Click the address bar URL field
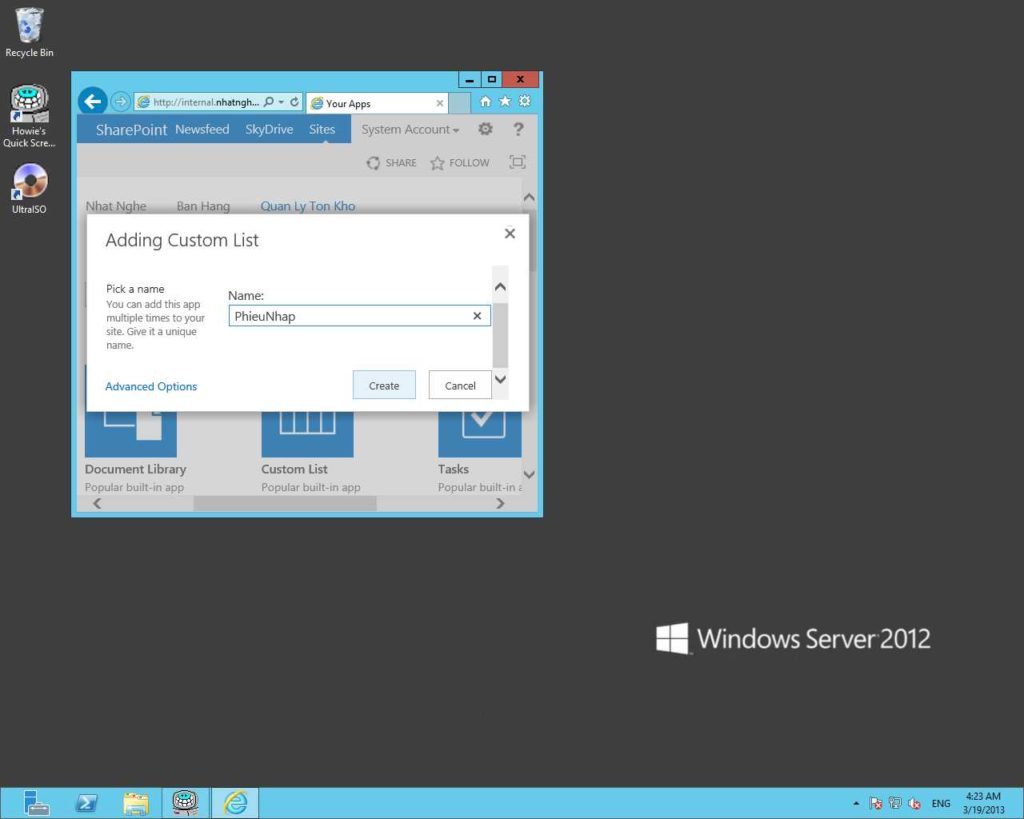The height and width of the screenshot is (819, 1024). coord(206,102)
